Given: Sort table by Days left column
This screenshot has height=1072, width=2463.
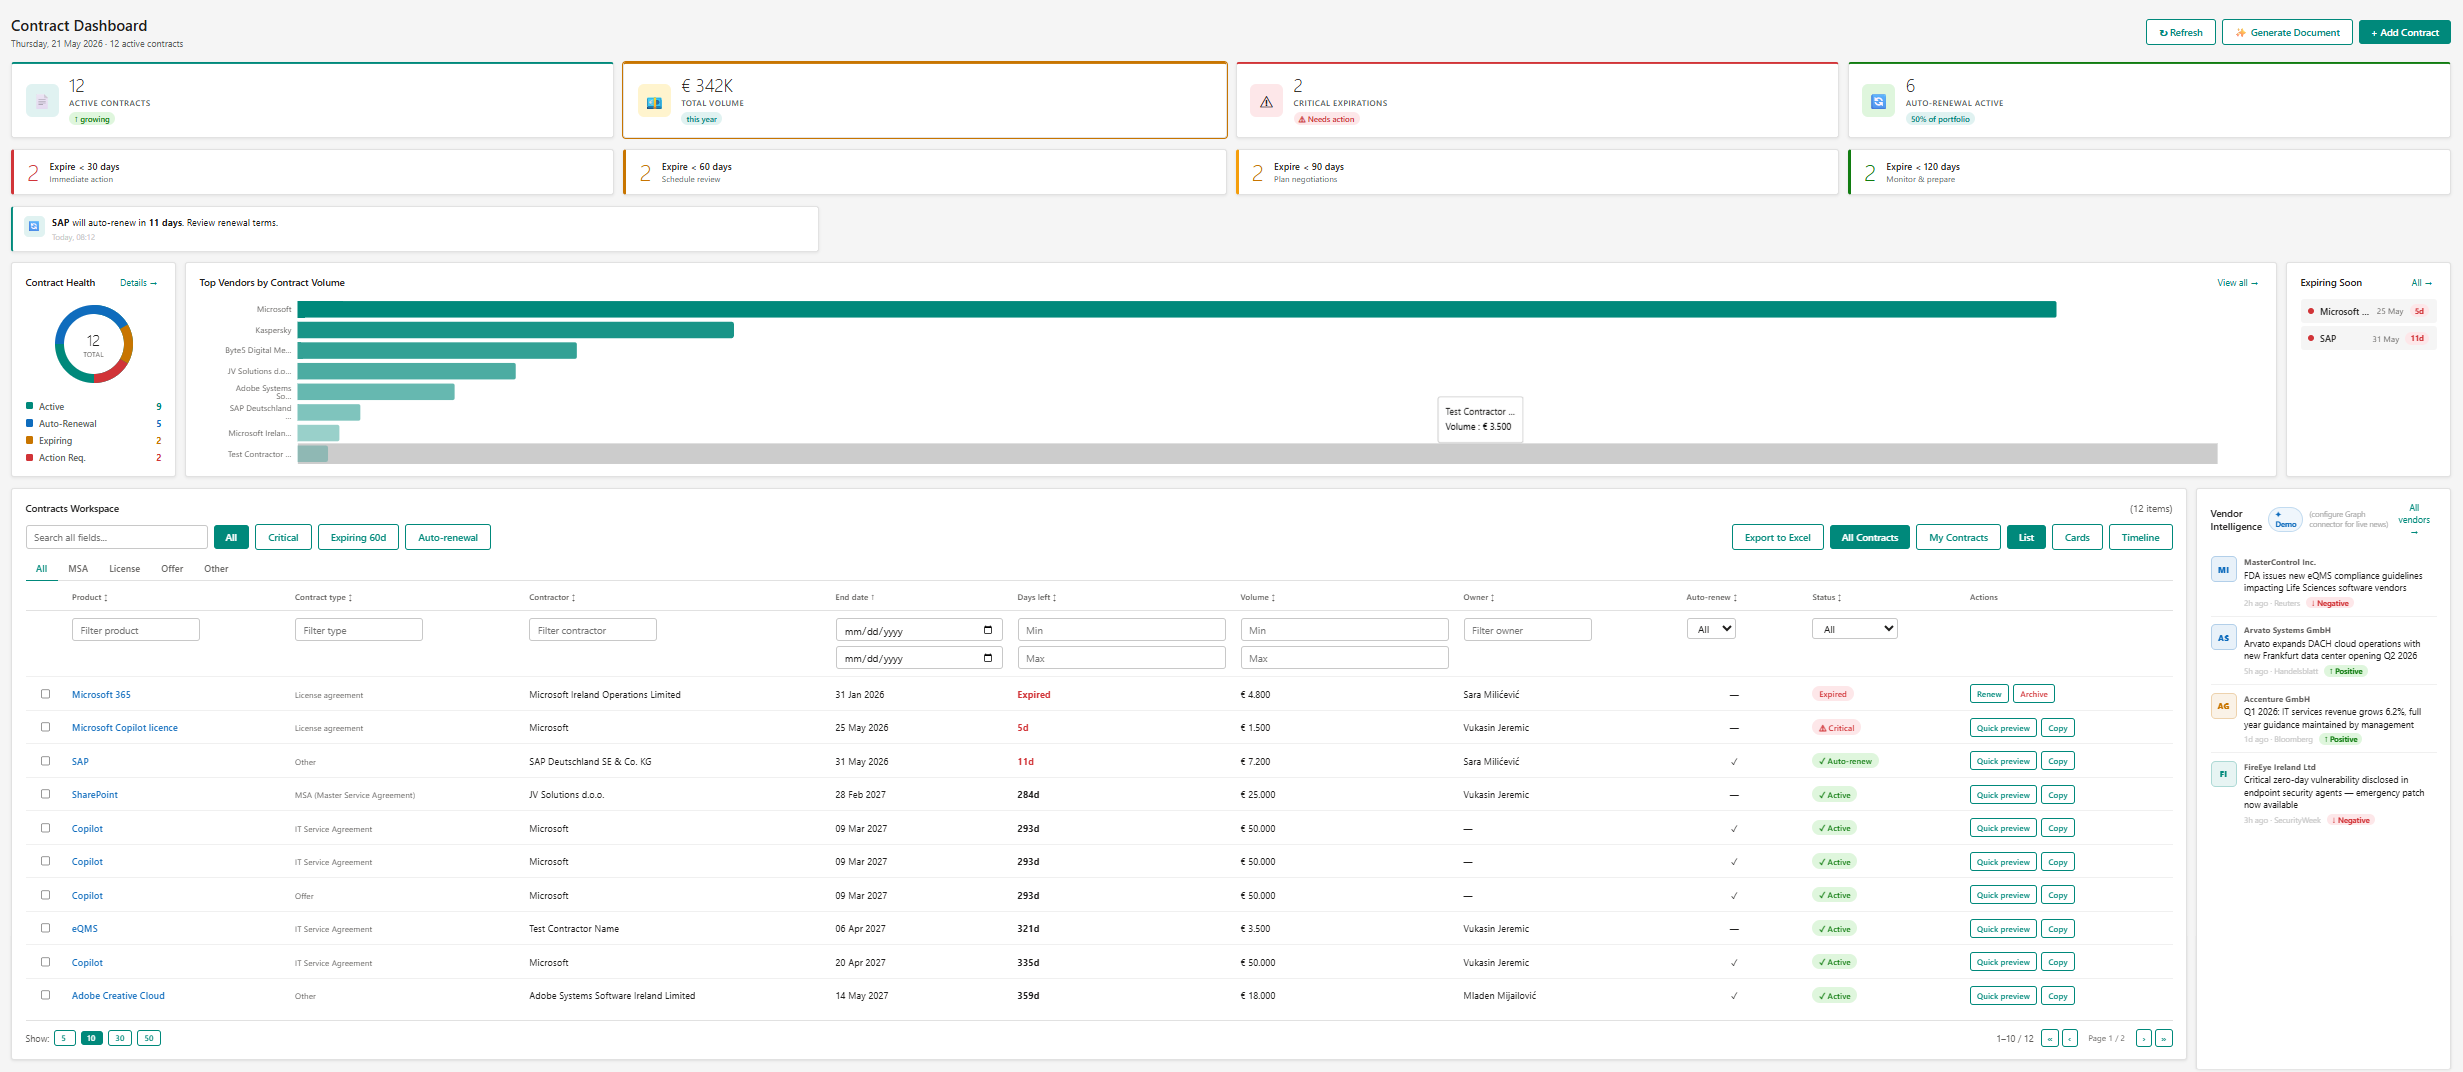Looking at the screenshot, I should coord(1037,597).
